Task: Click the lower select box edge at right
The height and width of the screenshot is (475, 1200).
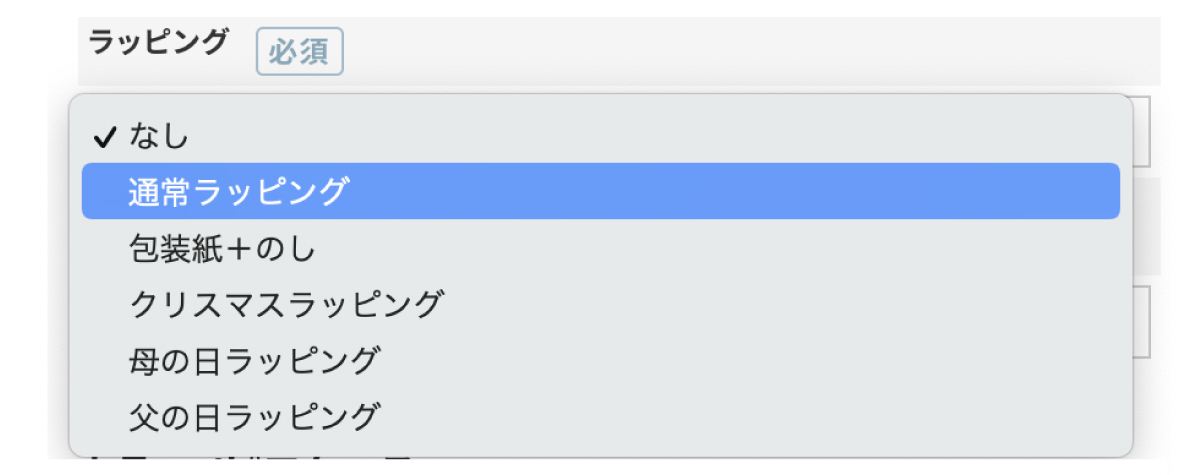Action: pyautogui.click(x=1144, y=322)
